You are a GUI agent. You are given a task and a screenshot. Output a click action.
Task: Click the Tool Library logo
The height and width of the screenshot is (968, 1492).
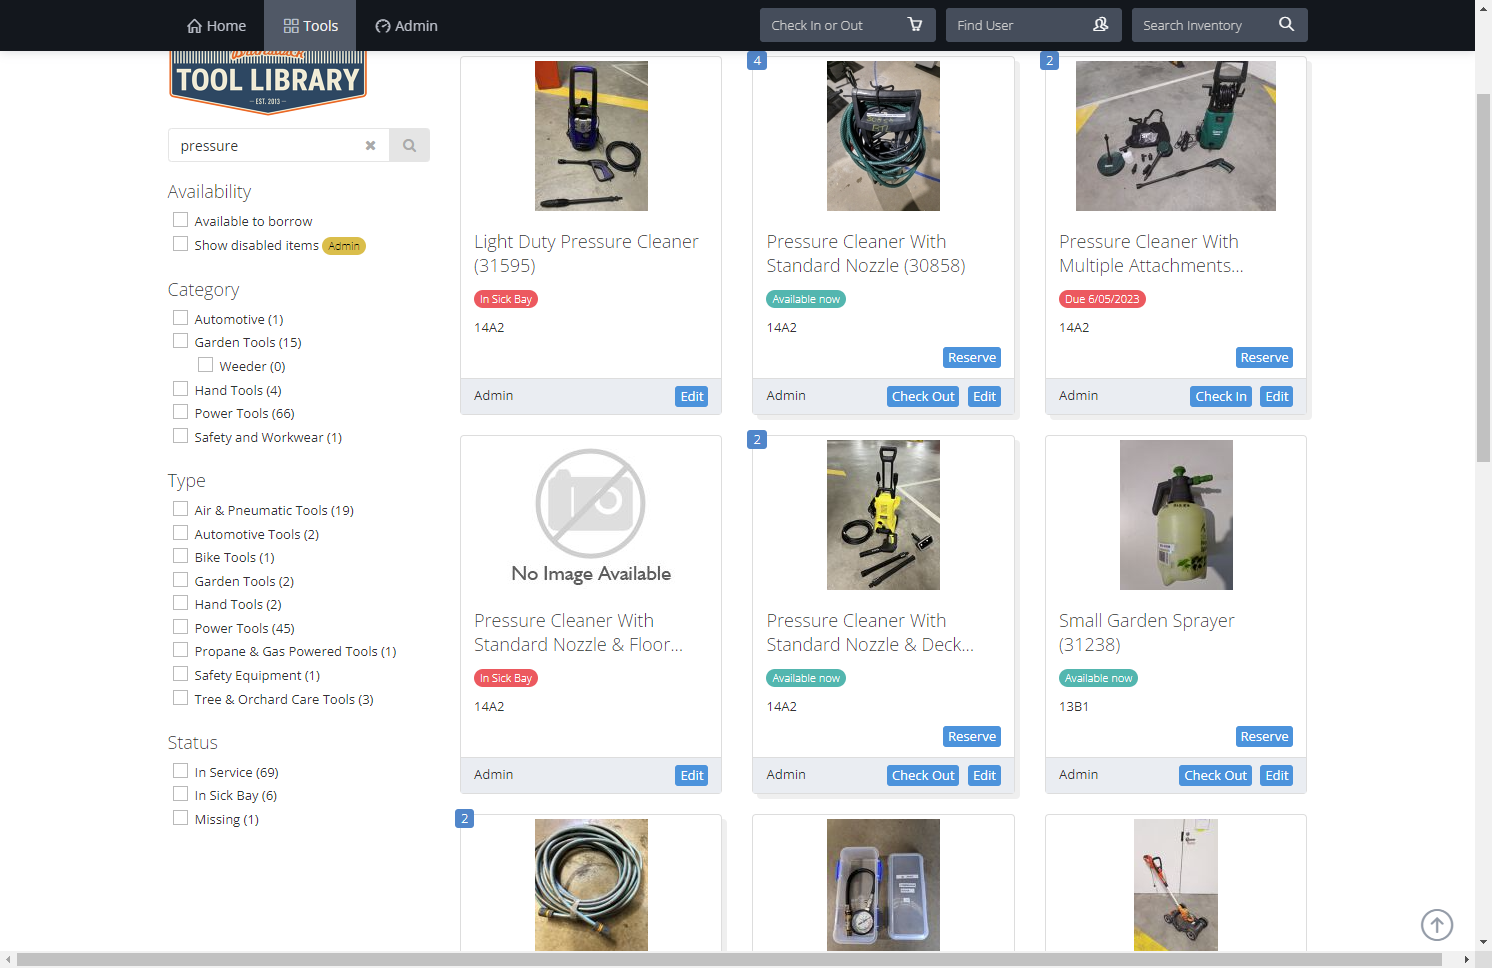point(268,82)
